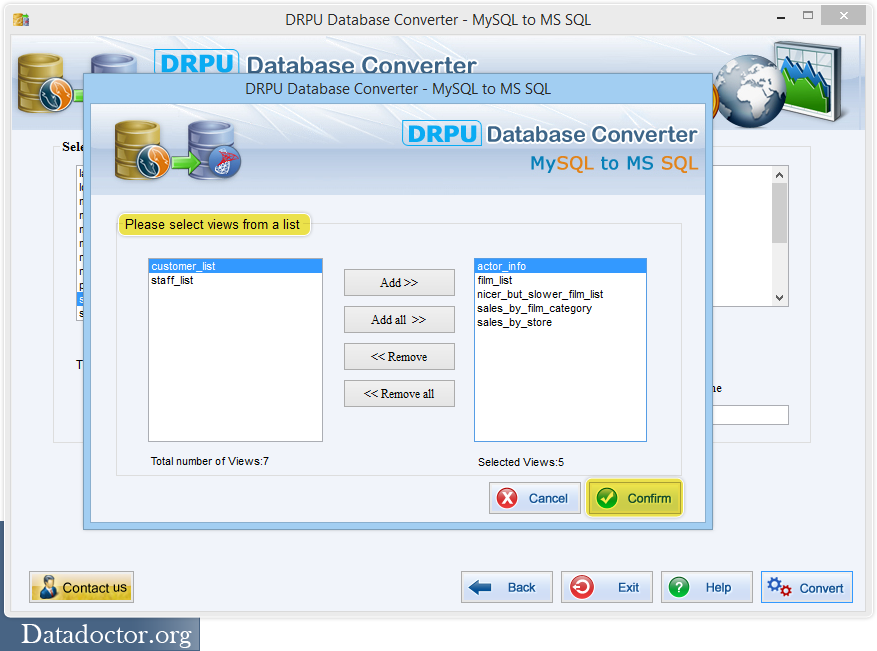877x651 pixels.
Task: Click the chart icon in main window banner
Action: (x=810, y=80)
